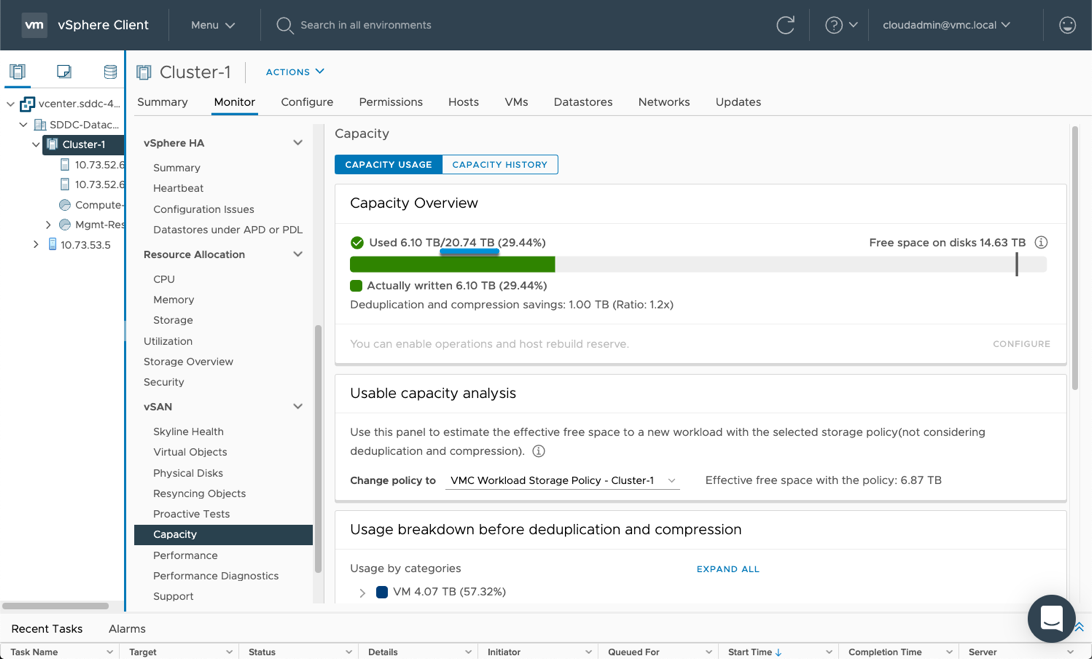Open the Change policy to dropdown
The width and height of the screenshot is (1092, 659).
point(562,481)
